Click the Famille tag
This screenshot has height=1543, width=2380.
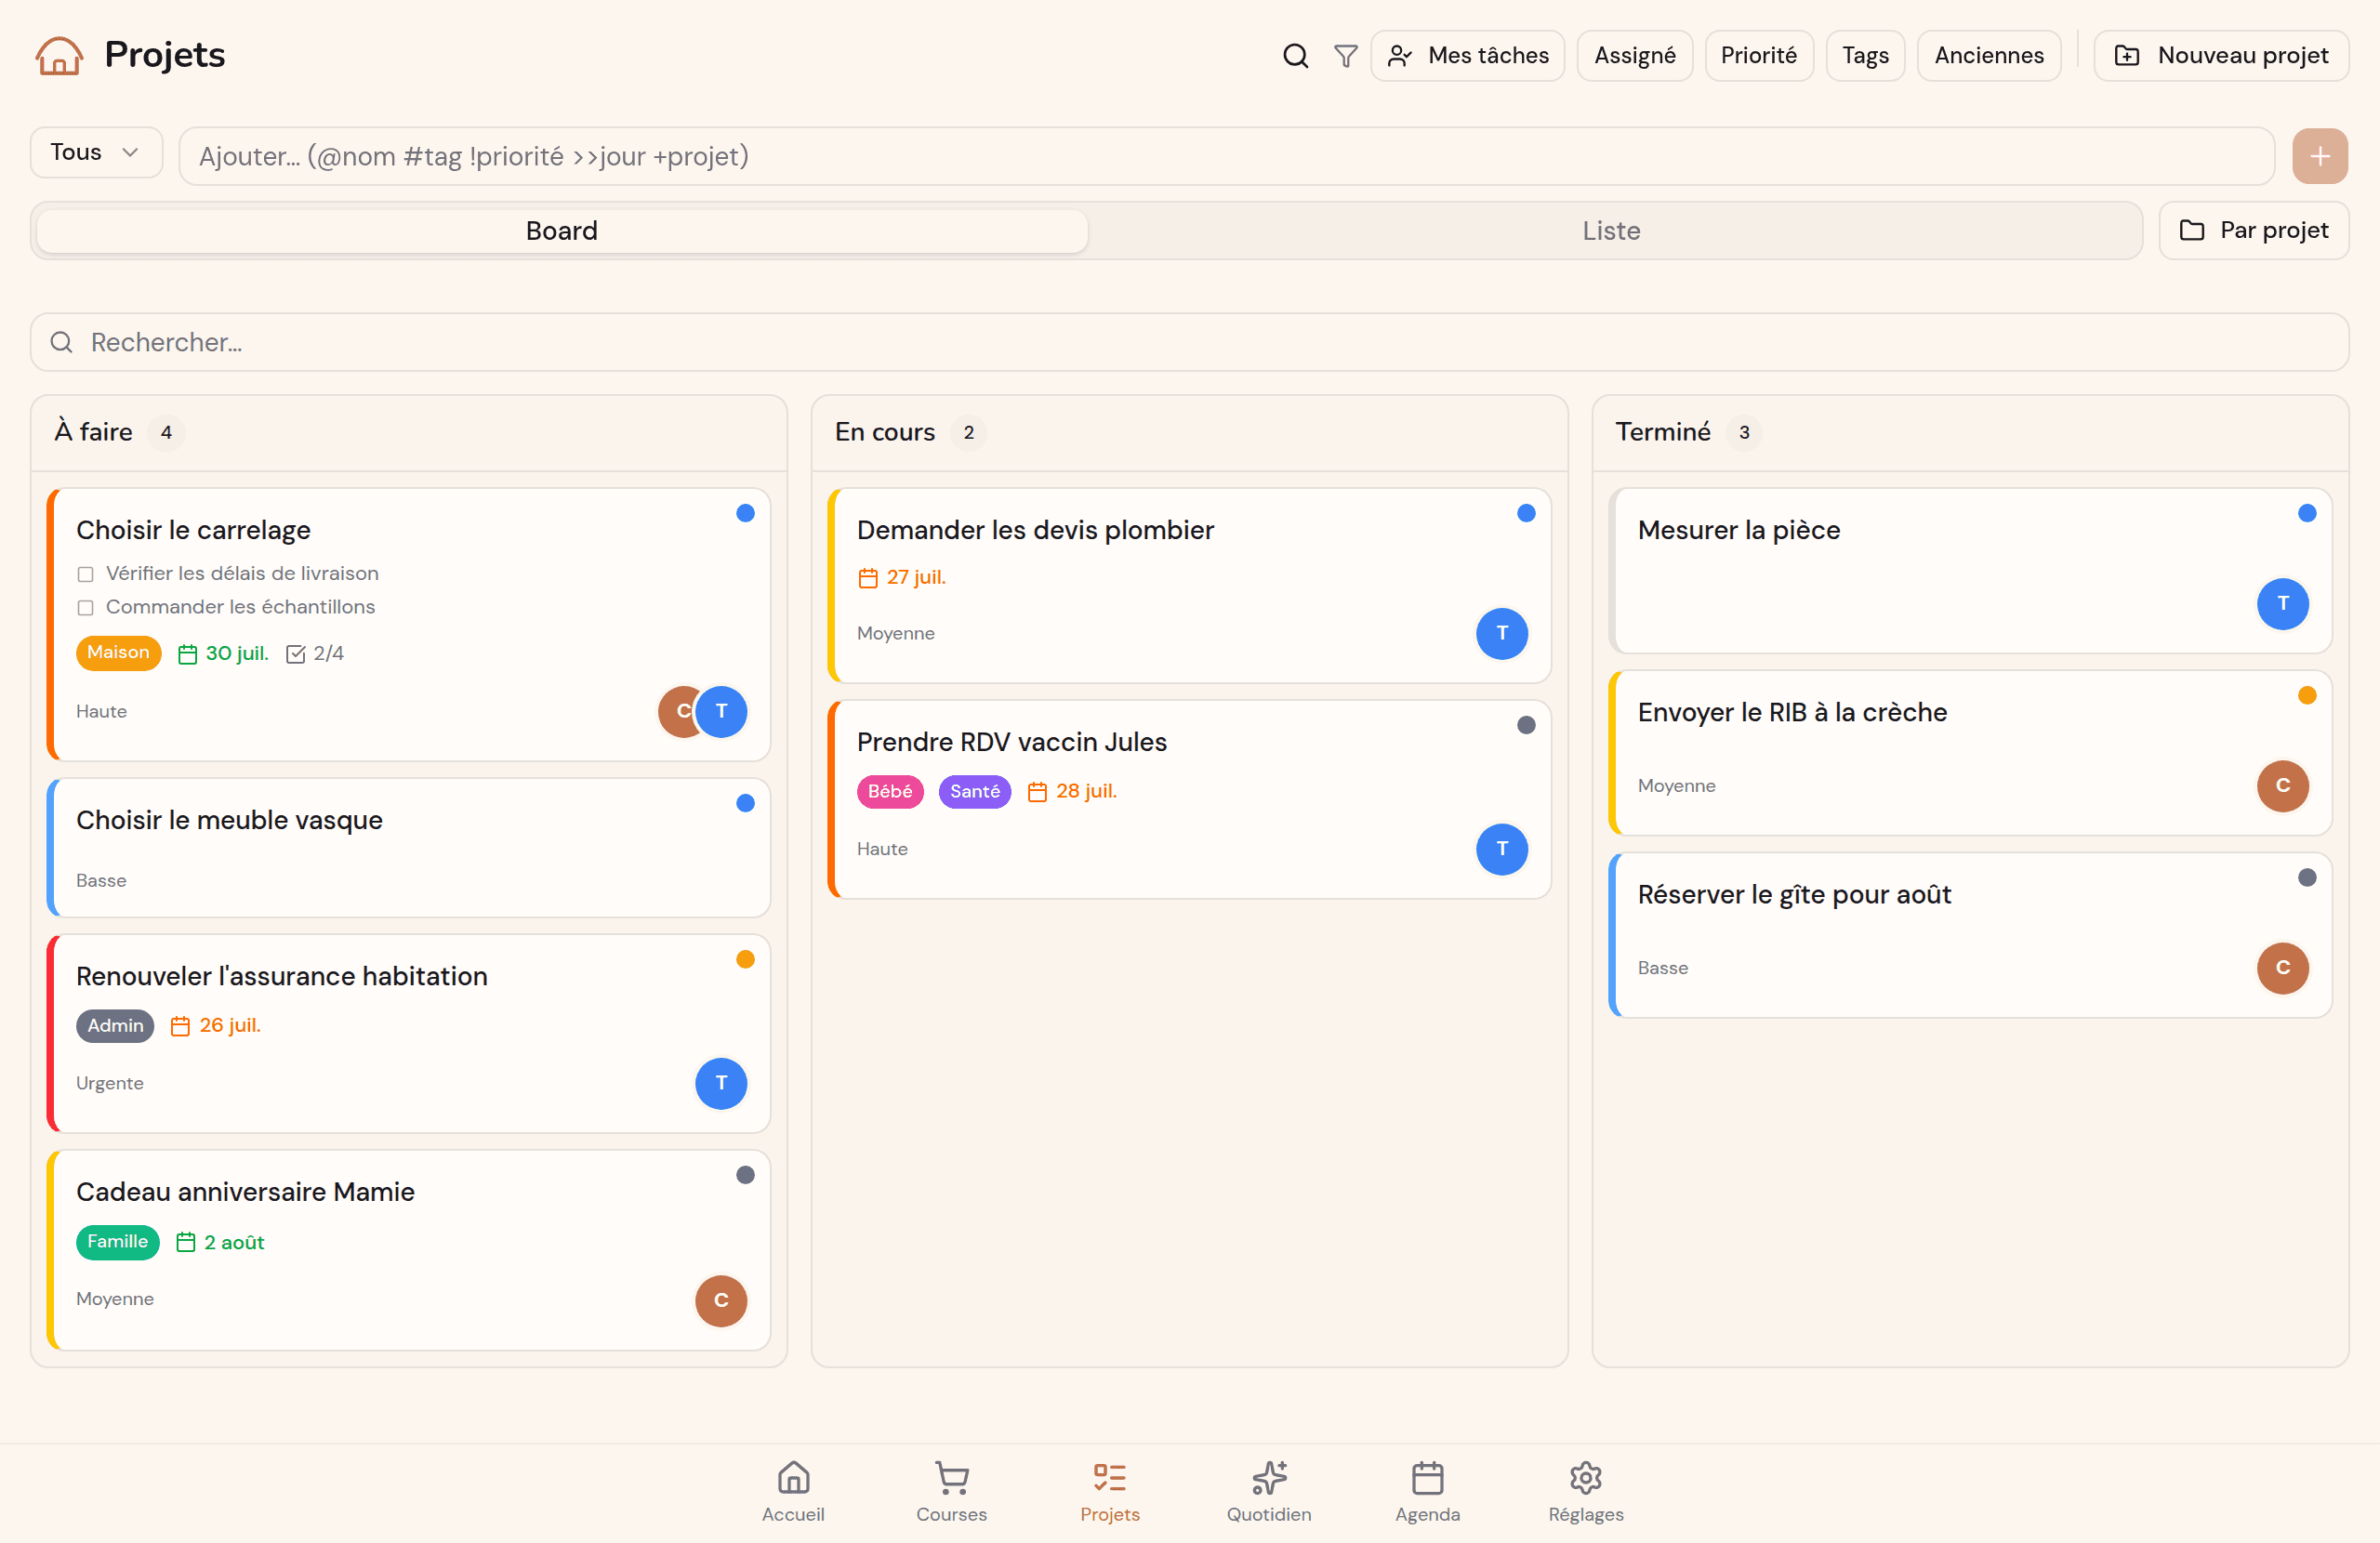(x=117, y=1242)
